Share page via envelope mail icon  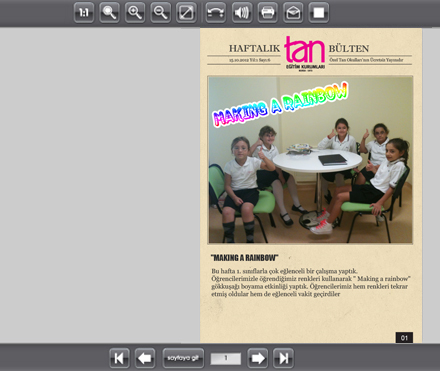293,13
